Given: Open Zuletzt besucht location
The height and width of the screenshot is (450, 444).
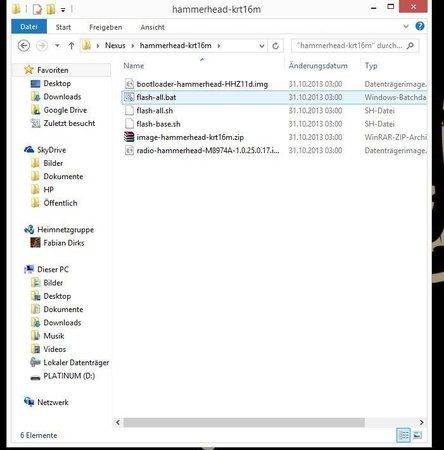Looking at the screenshot, I should pos(69,123).
